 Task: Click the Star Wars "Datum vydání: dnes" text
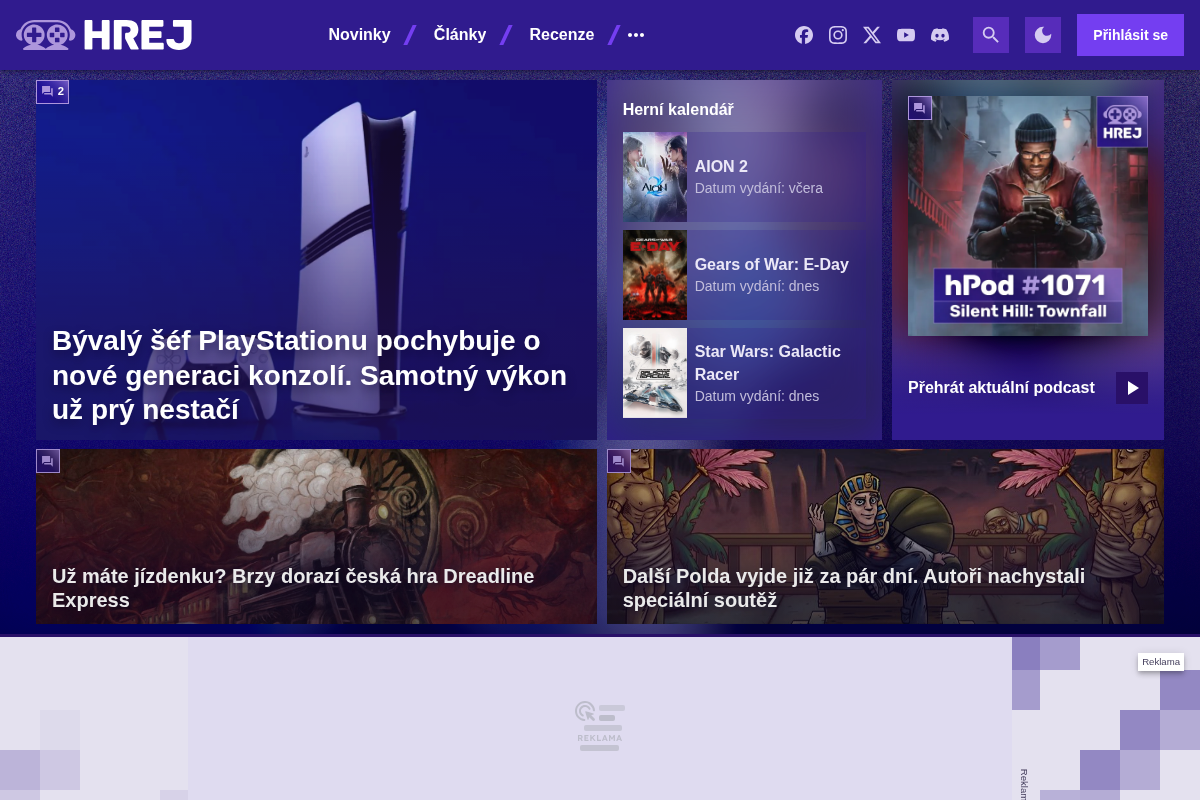[x=757, y=396]
